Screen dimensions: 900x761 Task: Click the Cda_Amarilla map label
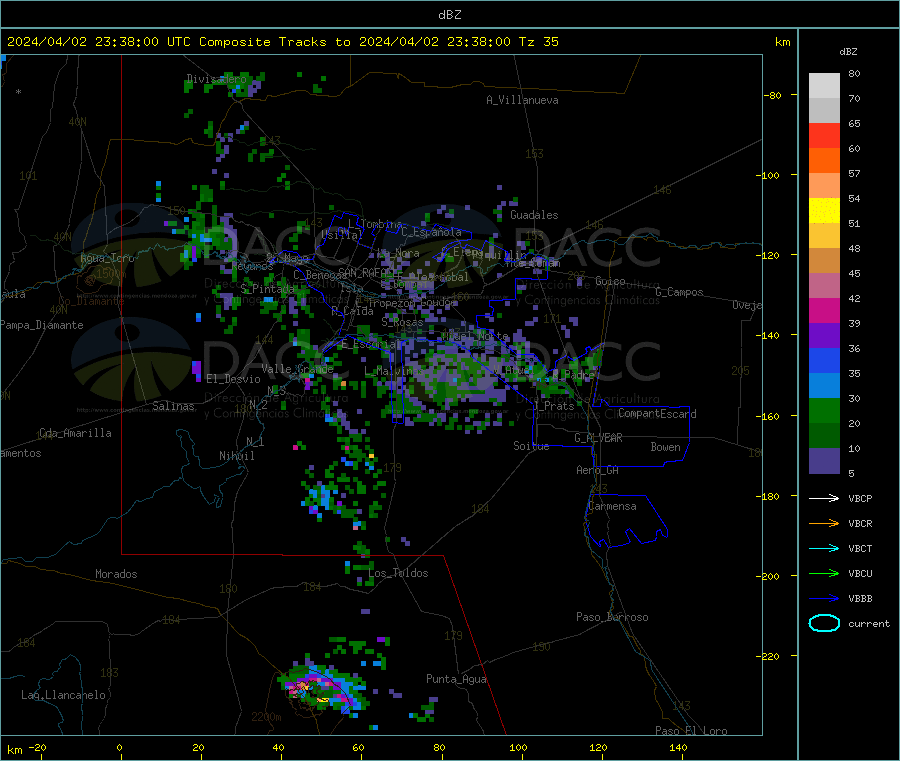pos(75,433)
